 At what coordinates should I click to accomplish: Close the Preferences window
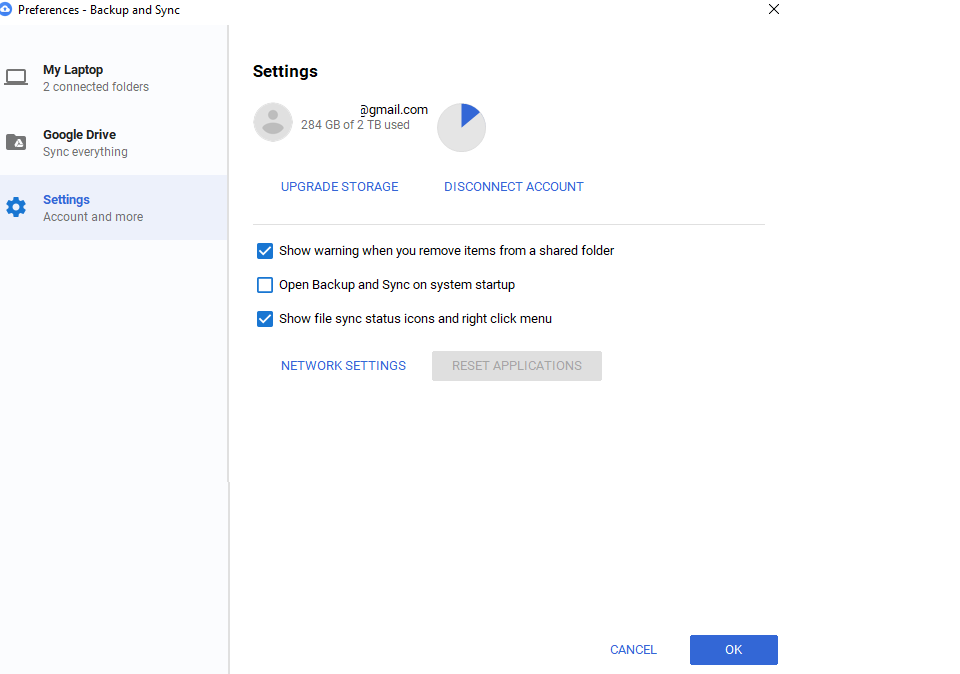tap(774, 9)
